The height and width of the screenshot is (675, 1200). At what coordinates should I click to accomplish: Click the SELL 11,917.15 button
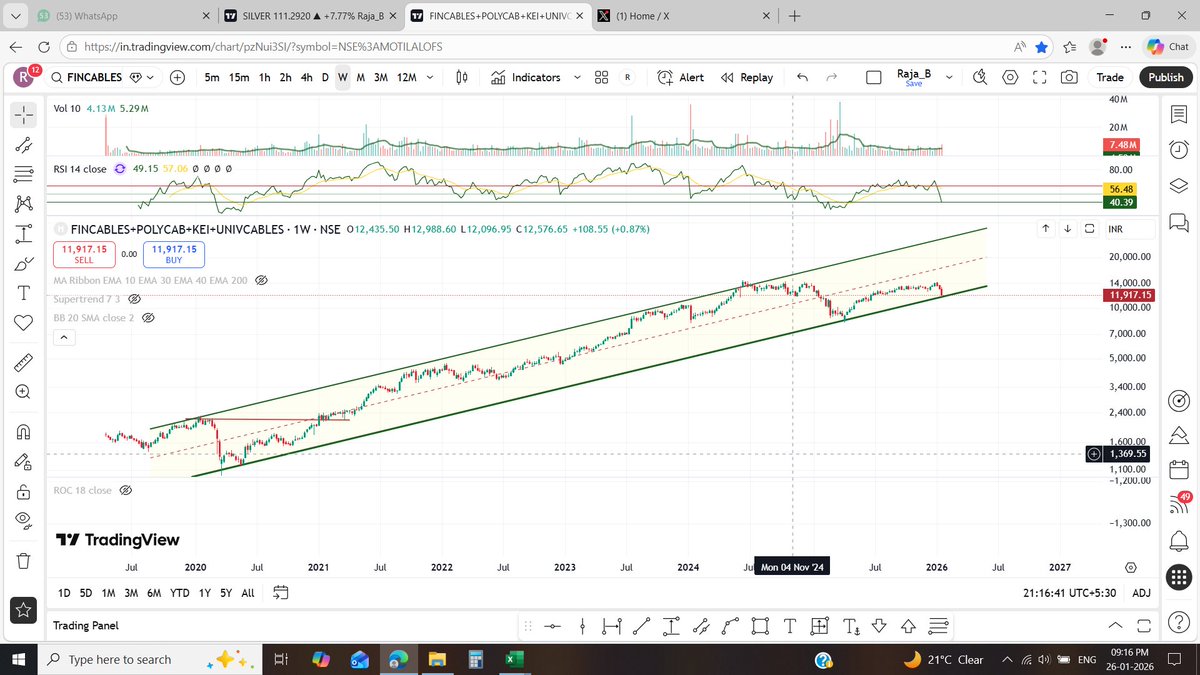point(84,254)
